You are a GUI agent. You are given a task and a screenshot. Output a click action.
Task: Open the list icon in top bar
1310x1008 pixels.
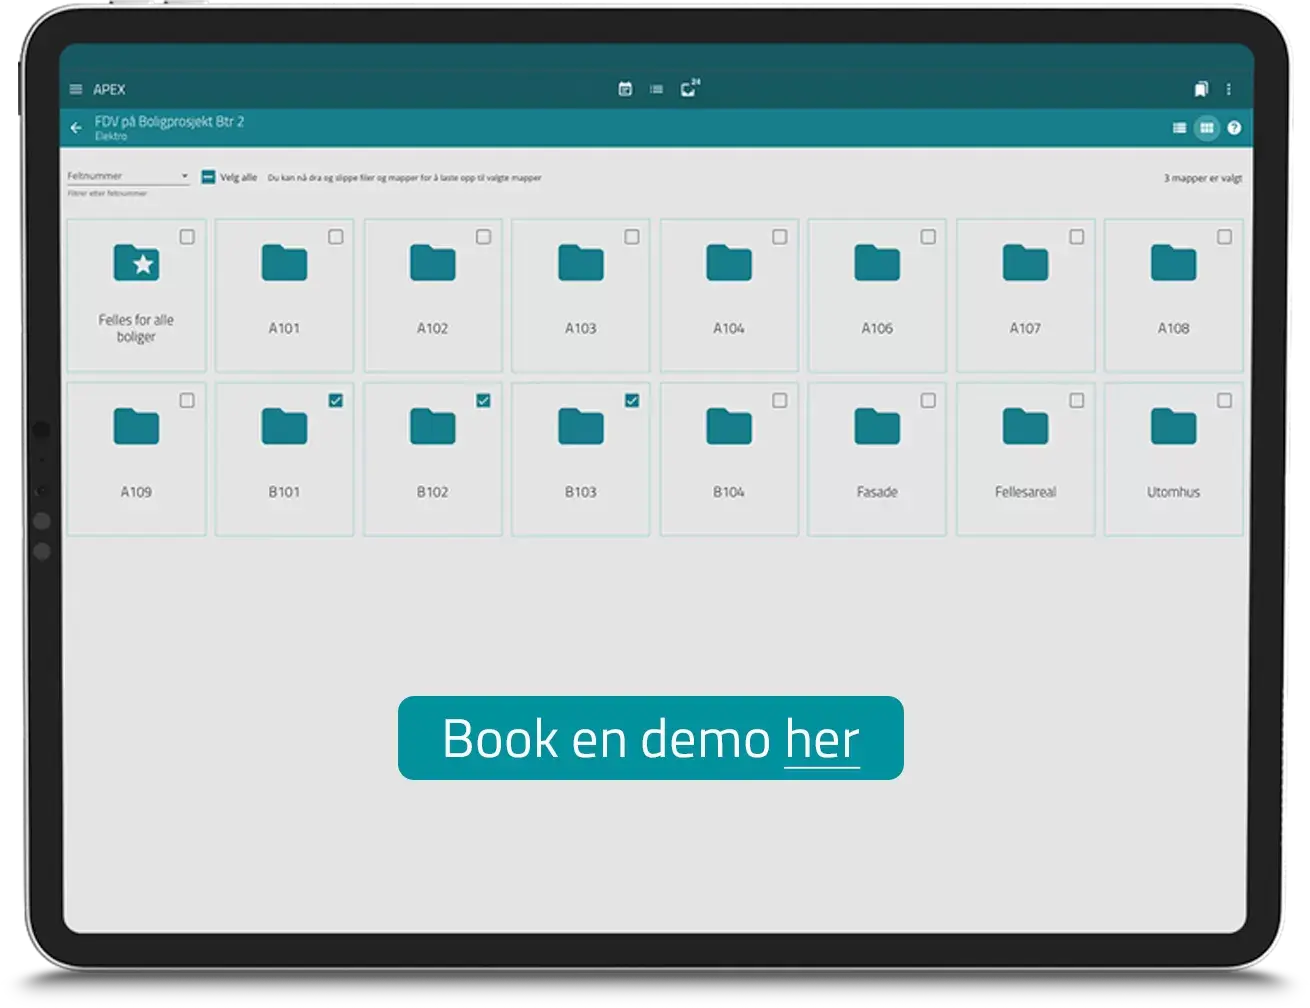656,89
